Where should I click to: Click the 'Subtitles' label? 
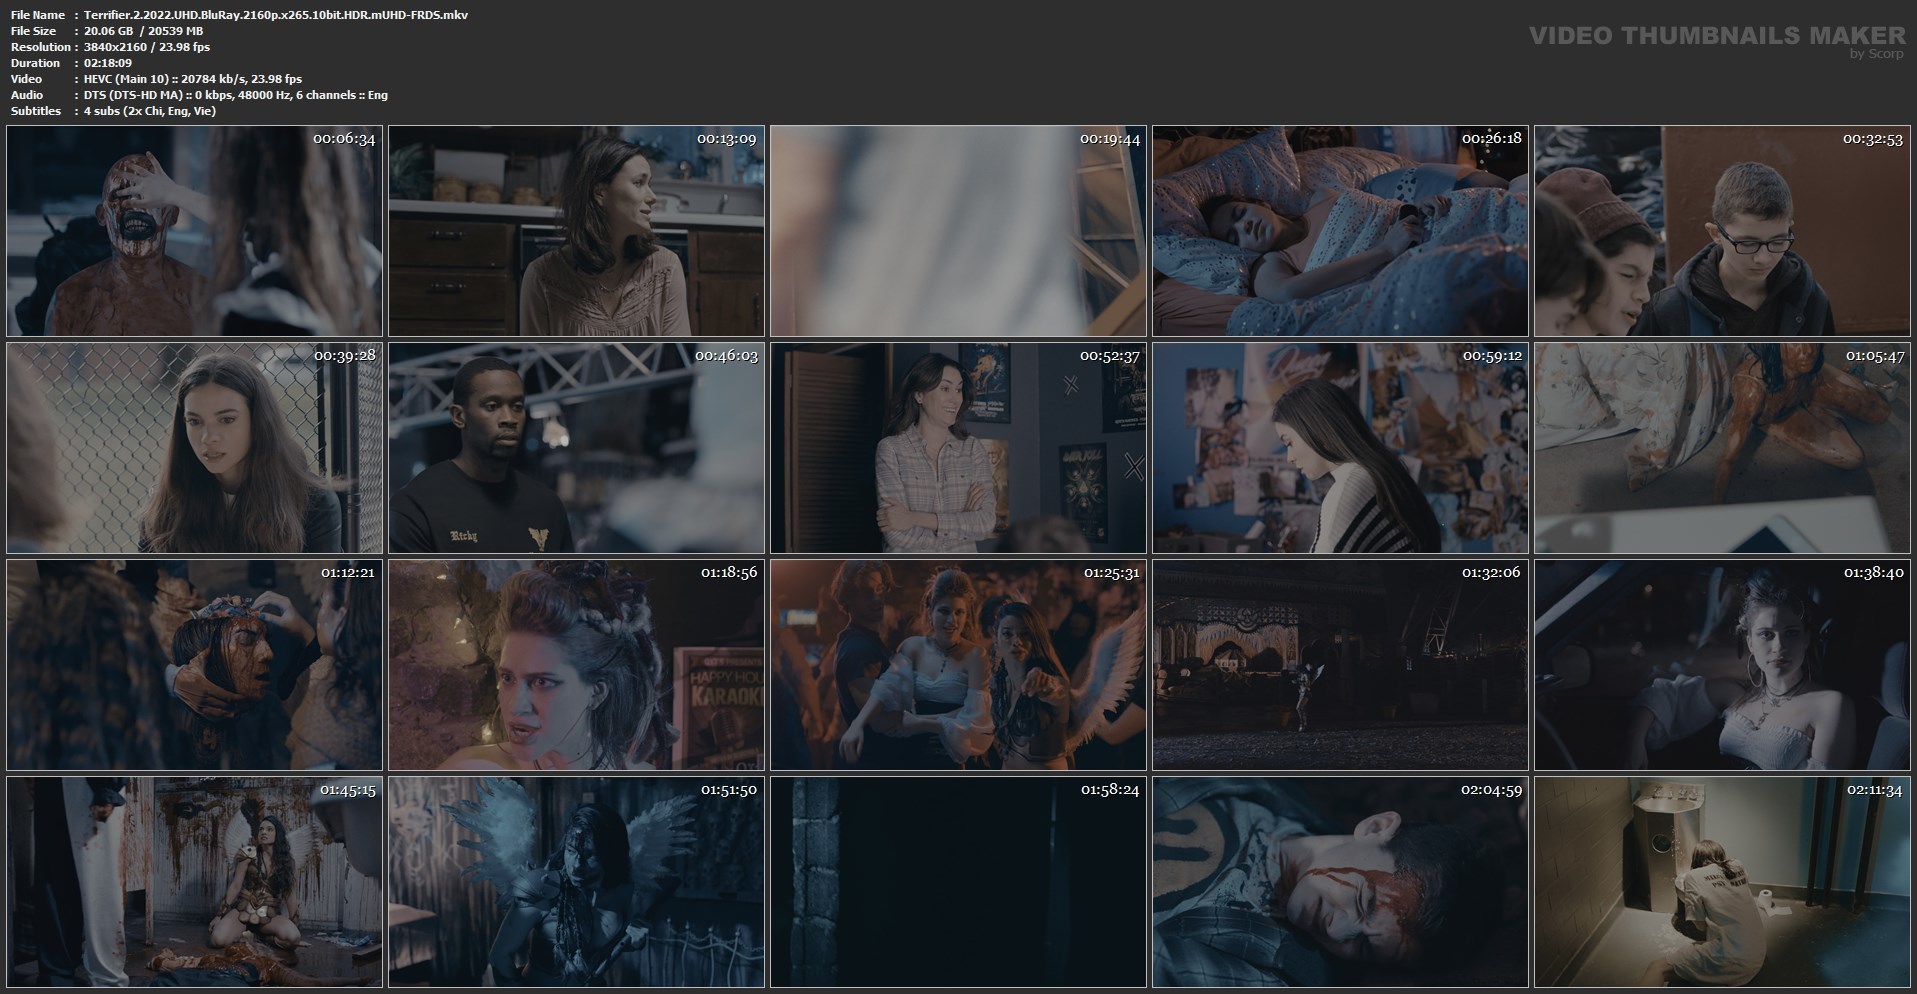tap(36, 111)
